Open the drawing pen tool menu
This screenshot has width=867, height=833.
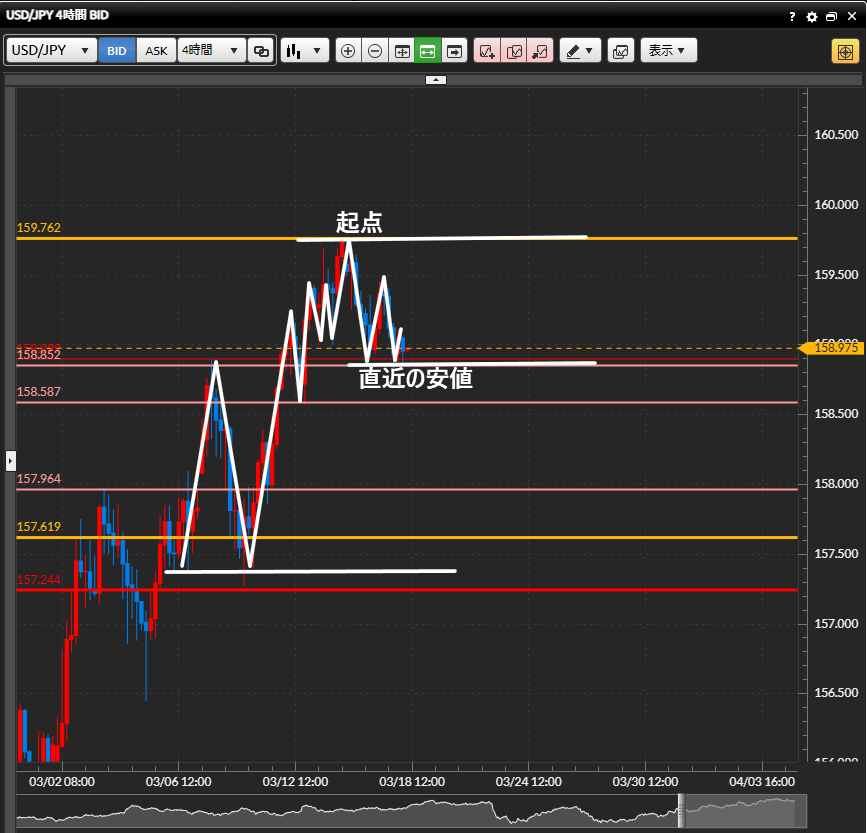(579, 51)
